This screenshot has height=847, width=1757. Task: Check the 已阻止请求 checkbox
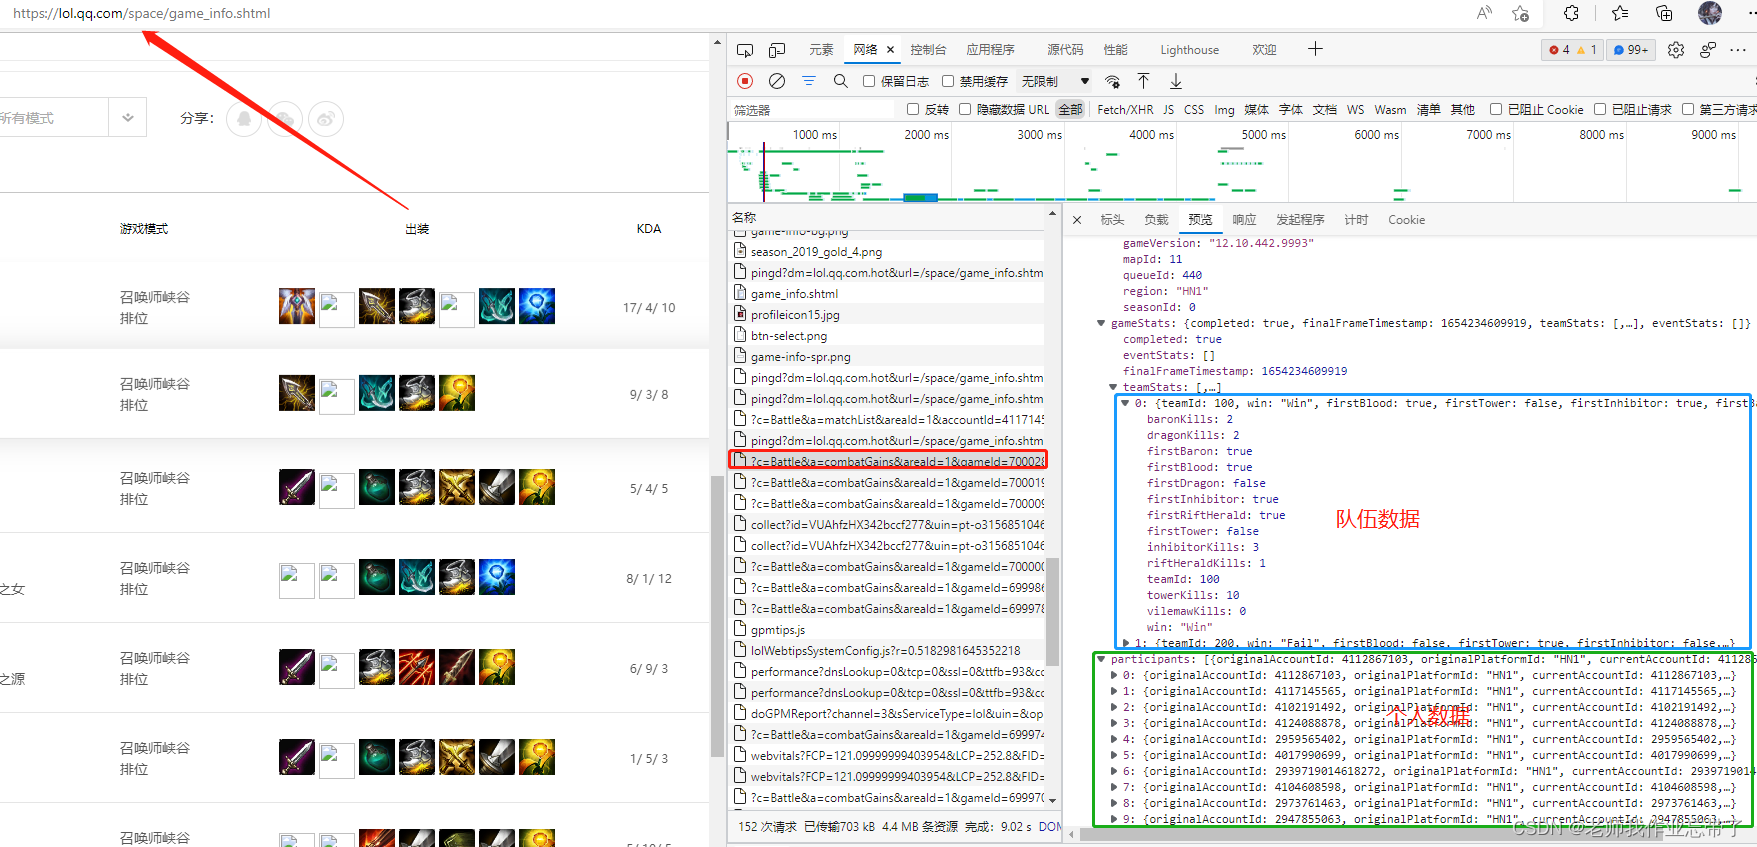[x=1600, y=109]
